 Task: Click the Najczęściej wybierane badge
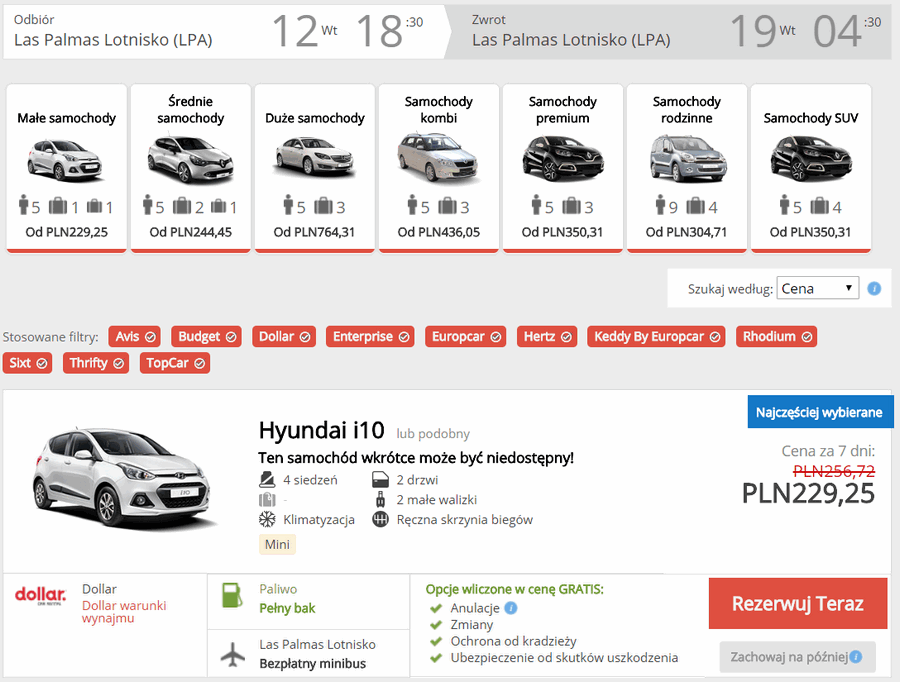(820, 412)
